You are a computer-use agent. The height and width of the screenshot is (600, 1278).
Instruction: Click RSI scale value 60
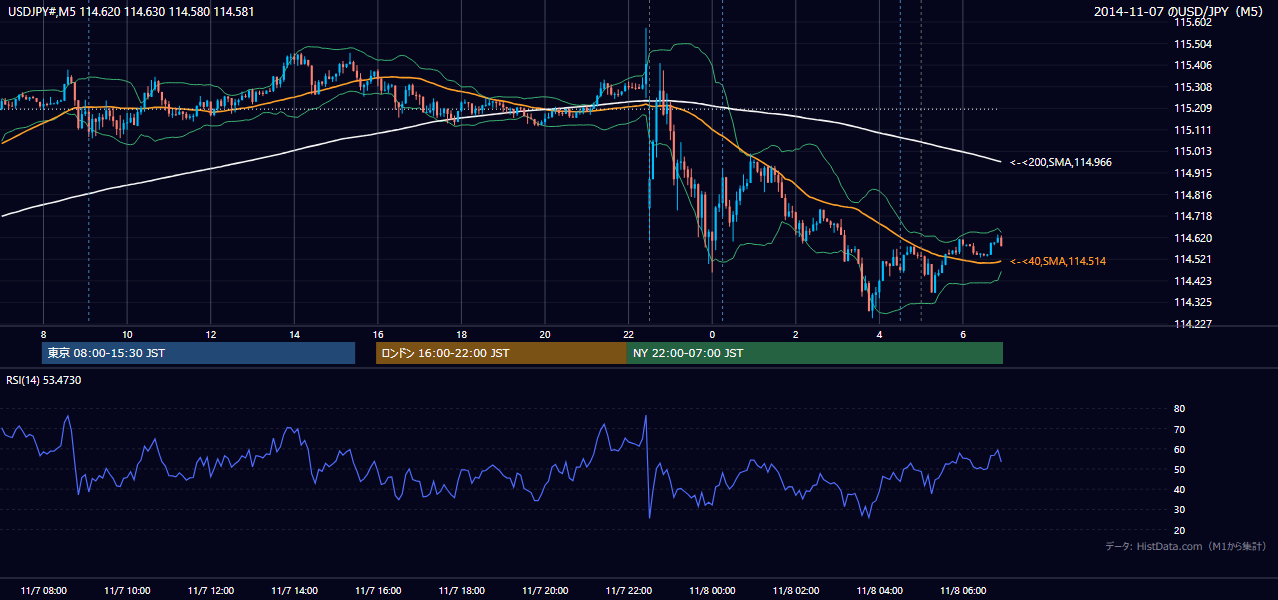[1179, 449]
